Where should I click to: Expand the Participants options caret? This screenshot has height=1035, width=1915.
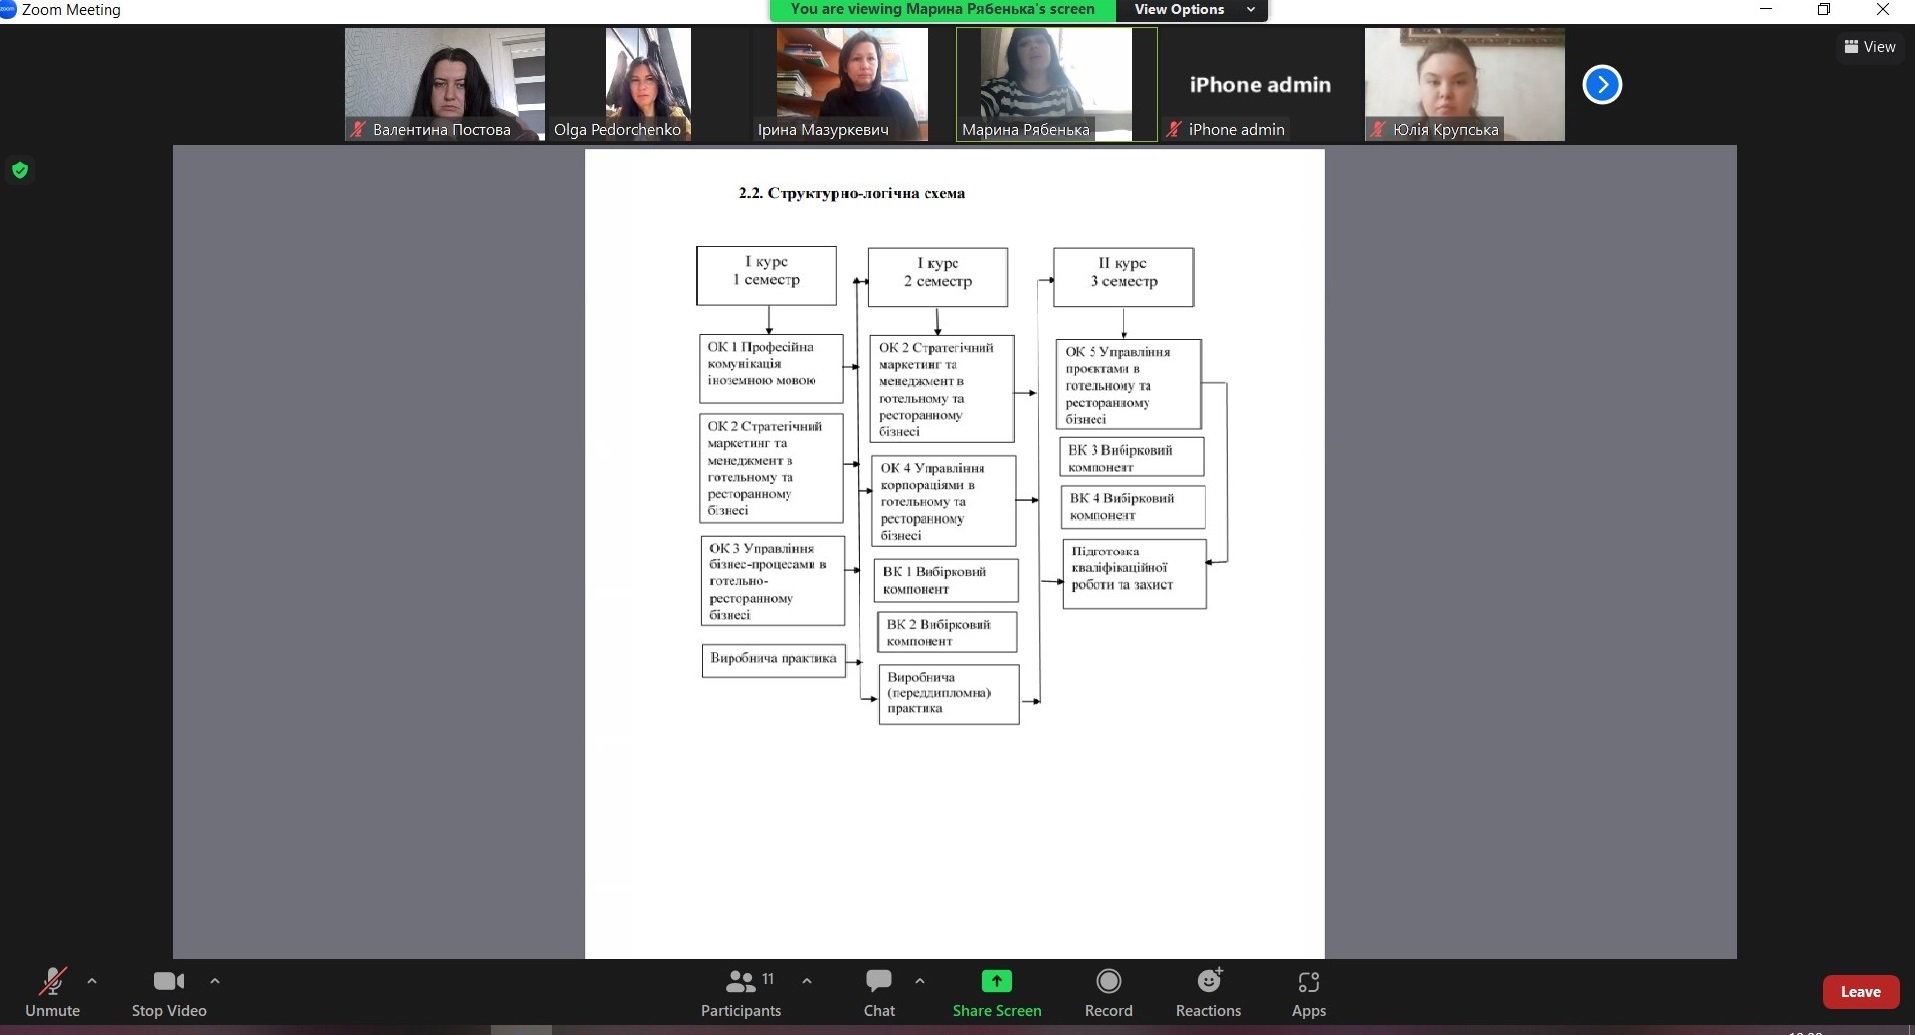[807, 981]
